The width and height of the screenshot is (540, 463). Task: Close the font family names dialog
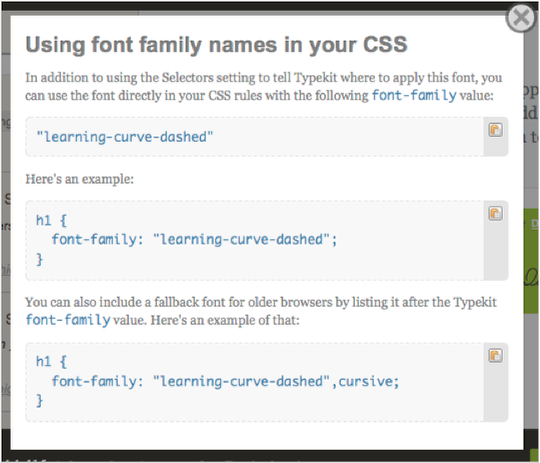(521, 18)
